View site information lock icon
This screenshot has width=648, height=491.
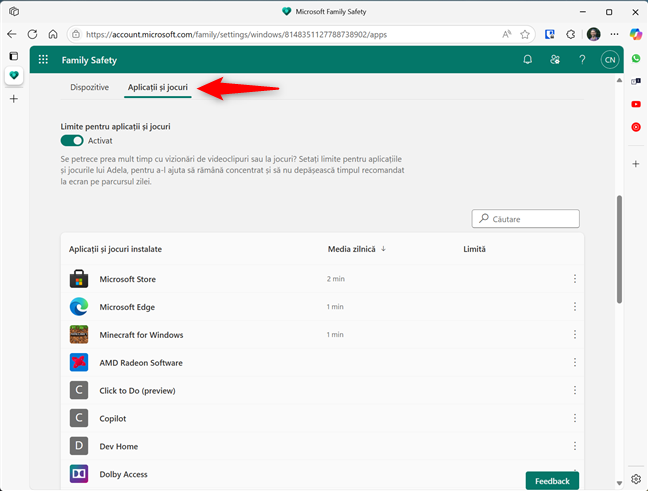pos(76,34)
